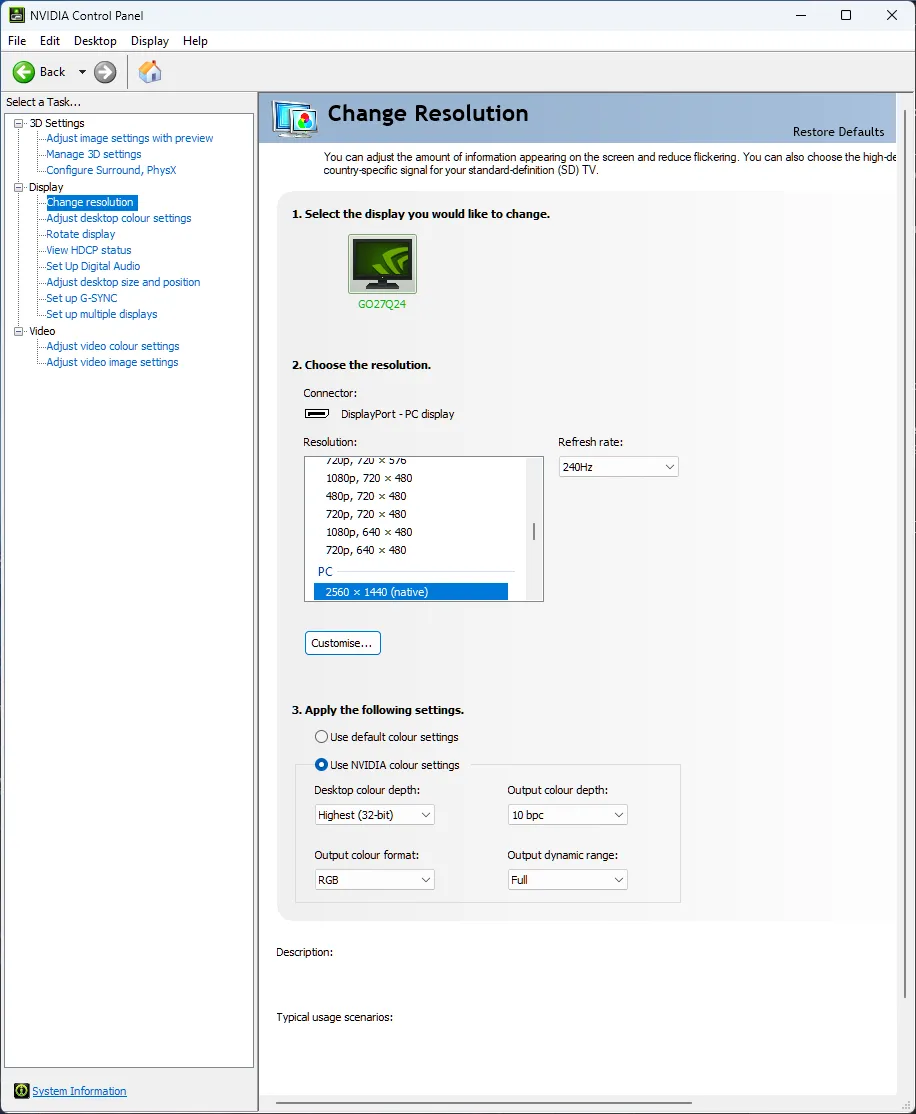
Task: Collapse the Video tree node
Action: pyautogui.click(x=18, y=331)
